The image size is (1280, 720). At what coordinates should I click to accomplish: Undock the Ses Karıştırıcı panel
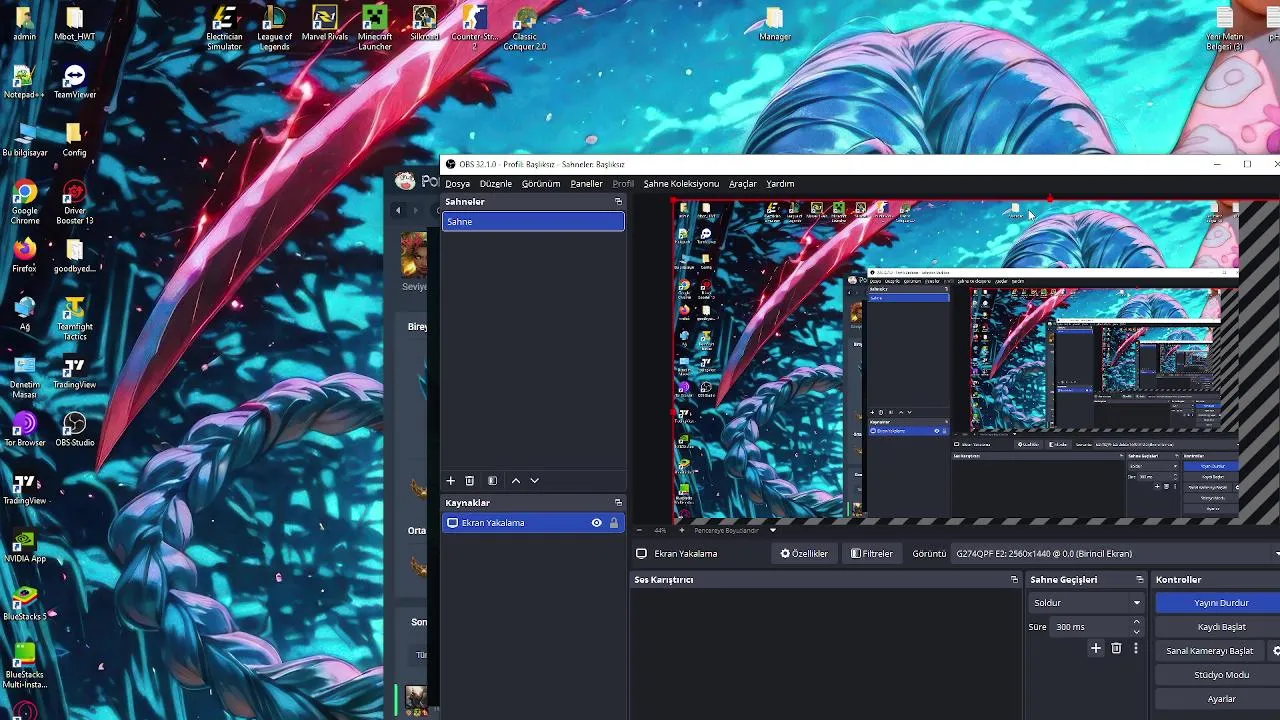point(1014,580)
